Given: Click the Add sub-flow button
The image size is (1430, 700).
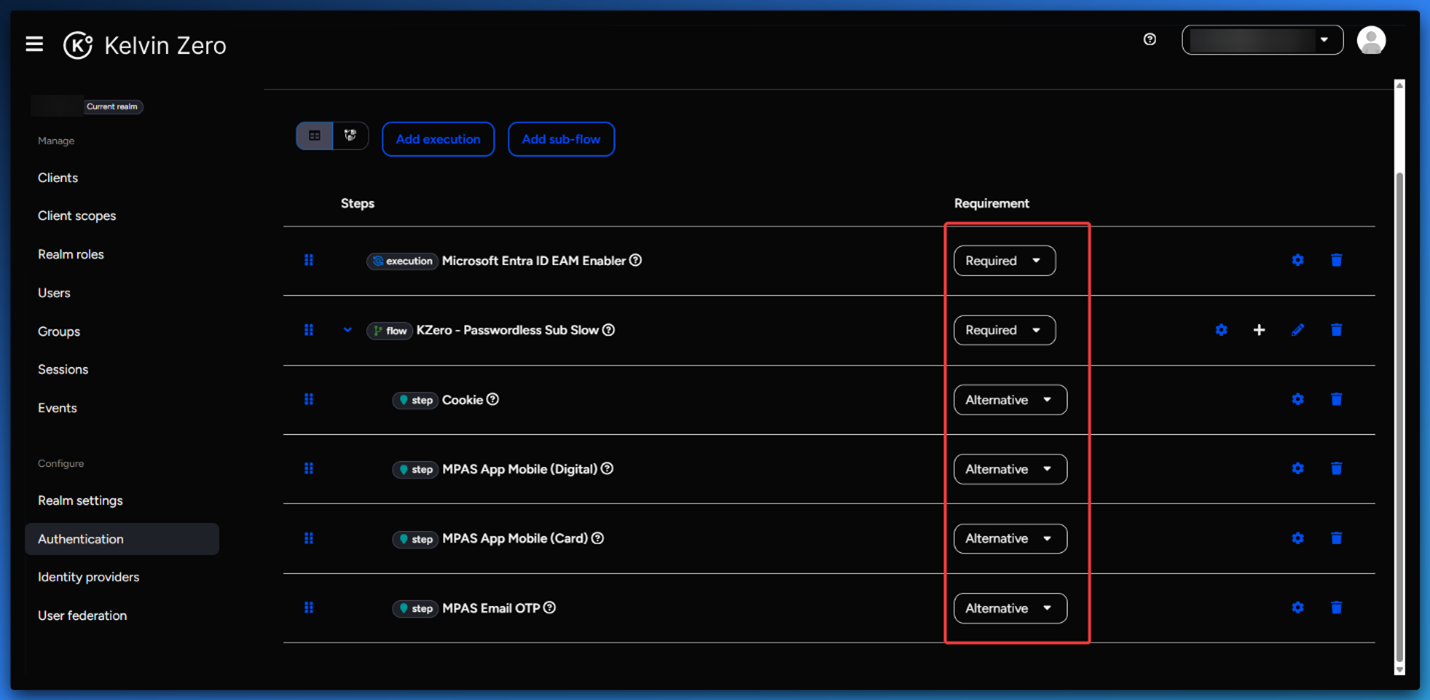Looking at the screenshot, I should point(561,139).
